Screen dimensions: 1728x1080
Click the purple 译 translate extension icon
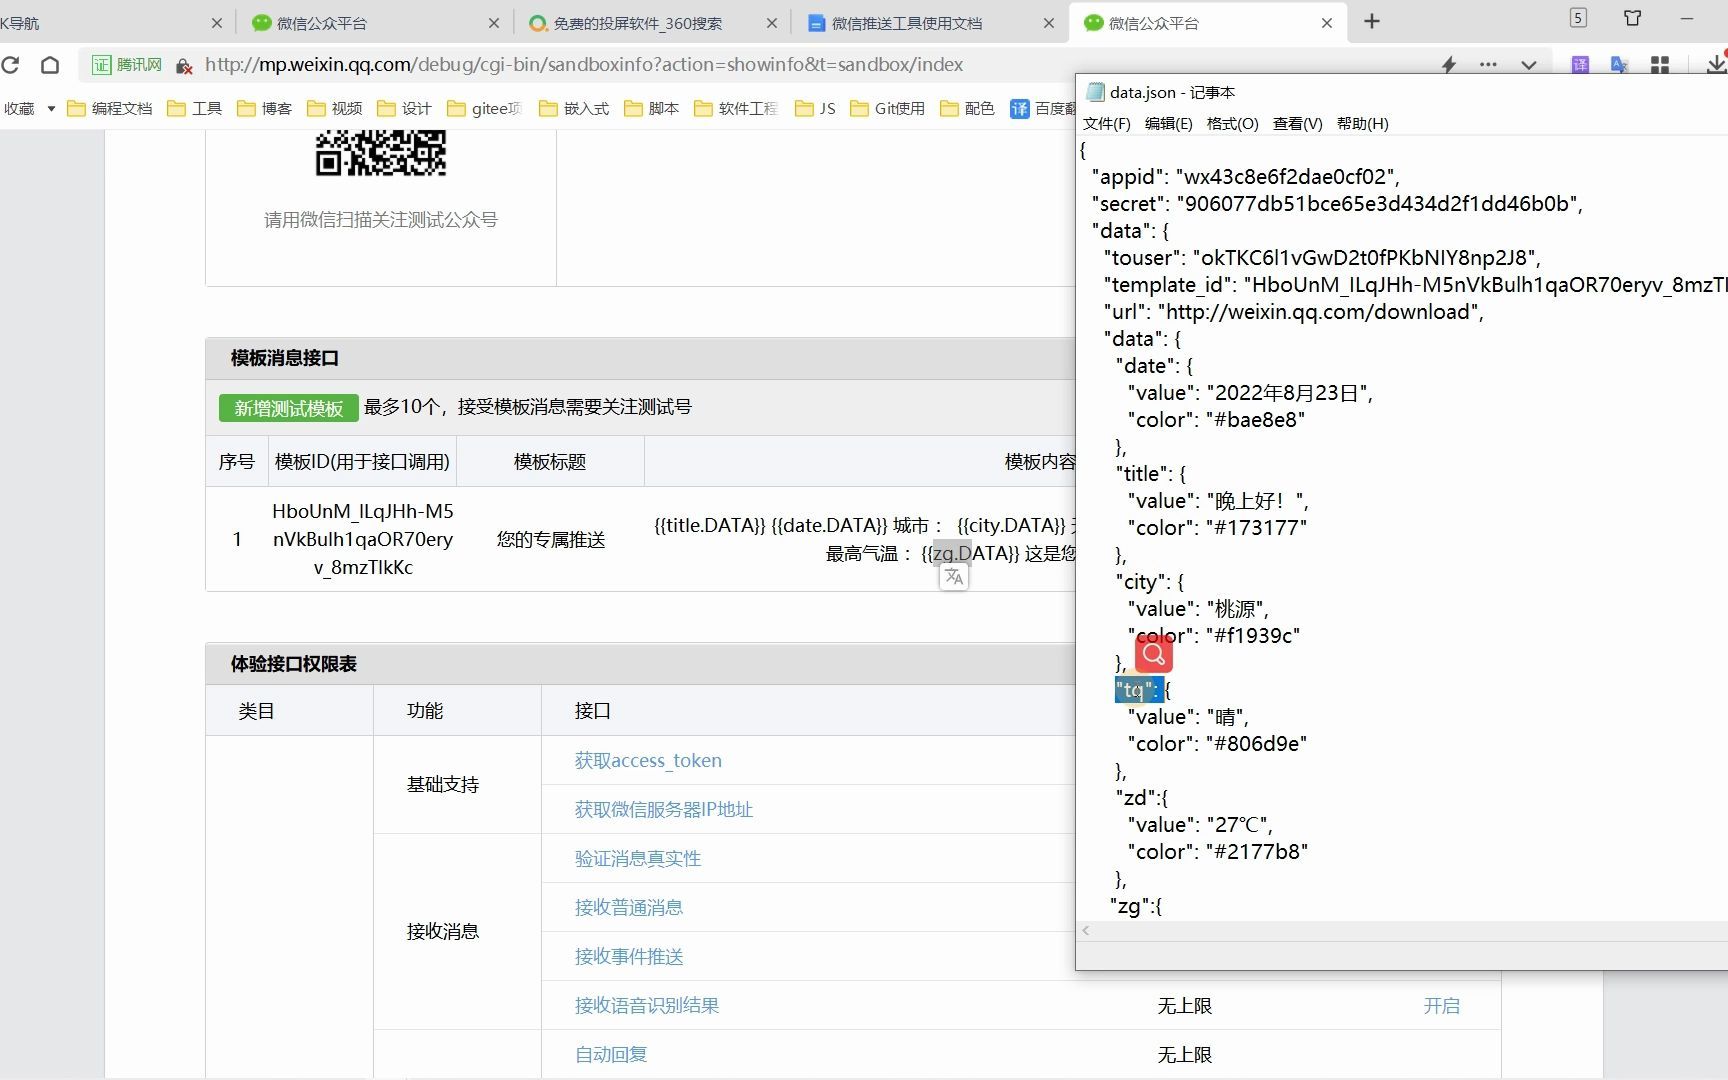(1580, 65)
